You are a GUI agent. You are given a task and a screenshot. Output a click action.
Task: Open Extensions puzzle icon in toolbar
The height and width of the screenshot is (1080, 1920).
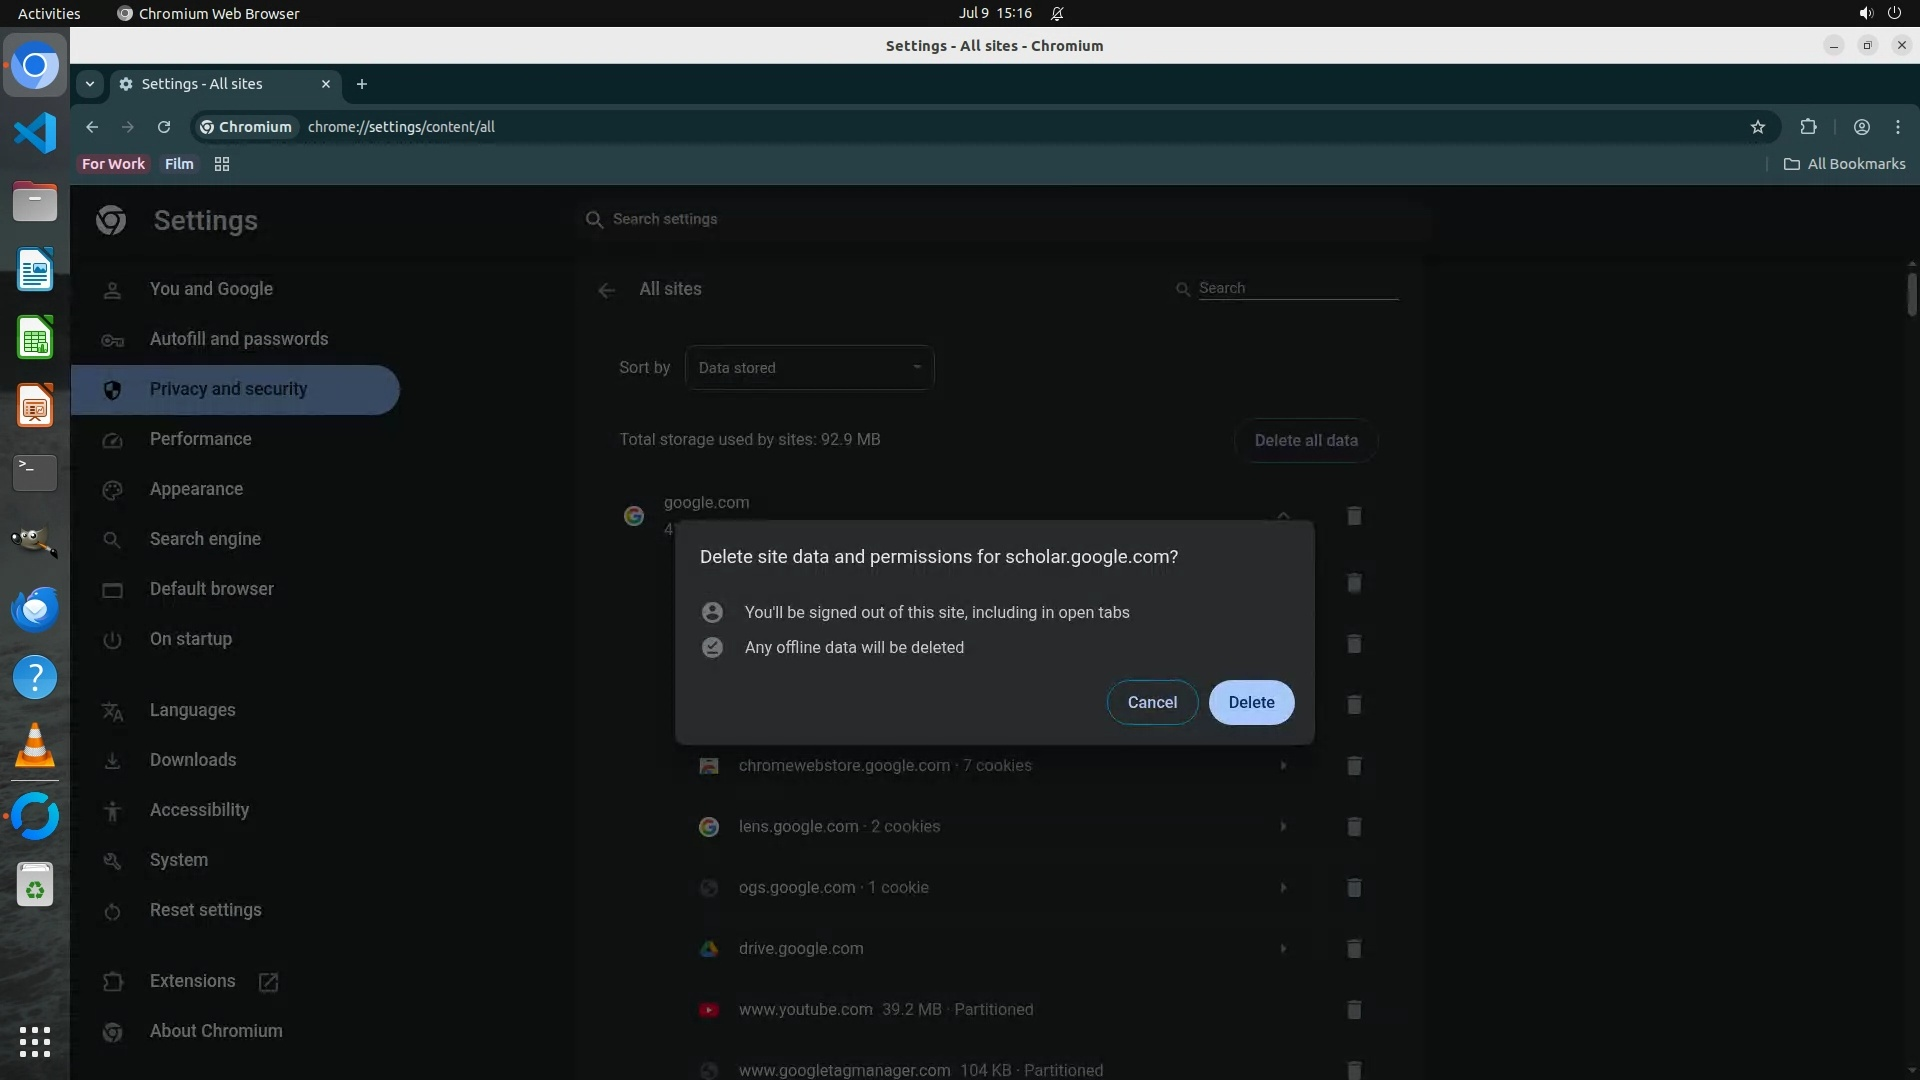coord(1808,127)
